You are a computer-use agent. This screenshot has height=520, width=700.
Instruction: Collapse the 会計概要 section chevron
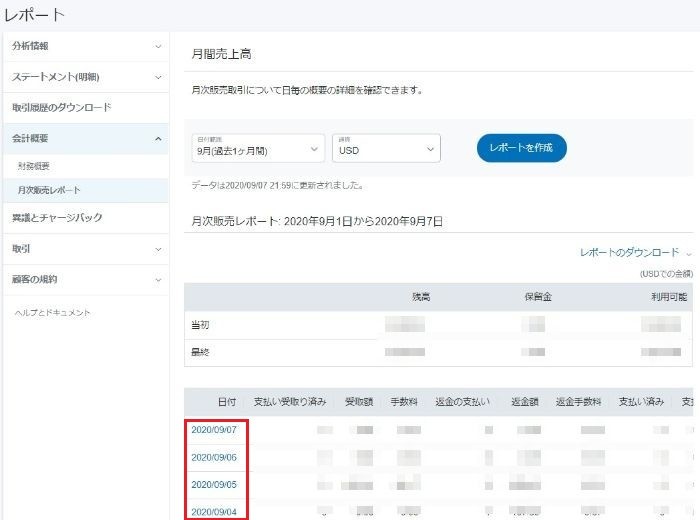158,139
